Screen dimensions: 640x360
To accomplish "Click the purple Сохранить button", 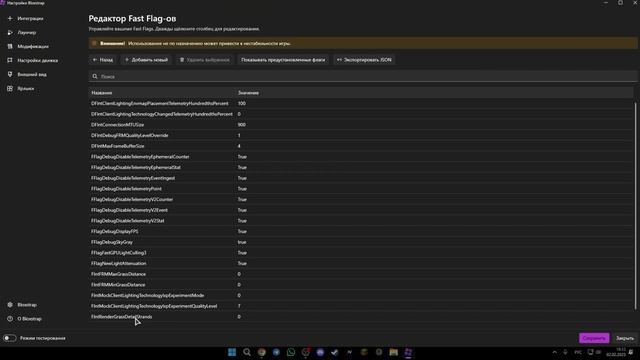I will pos(594,338).
